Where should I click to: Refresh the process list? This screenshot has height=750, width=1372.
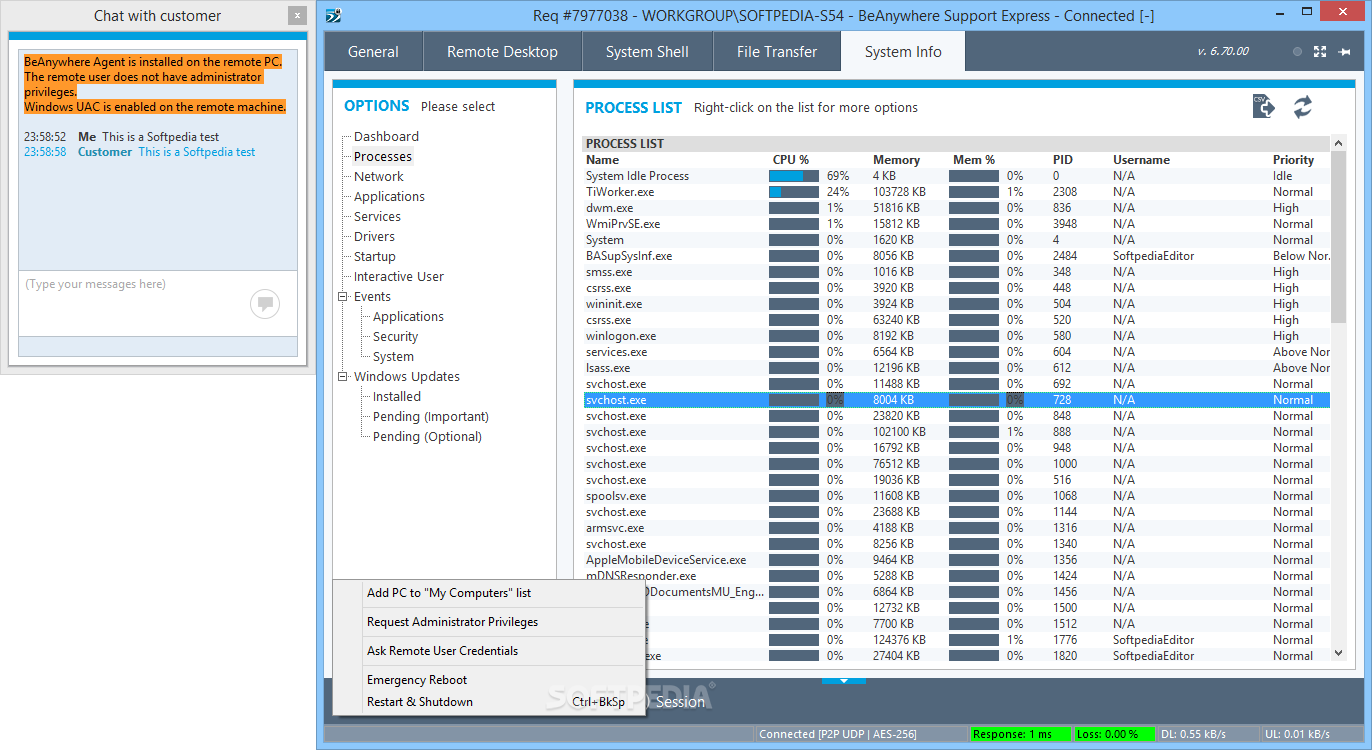click(1302, 107)
